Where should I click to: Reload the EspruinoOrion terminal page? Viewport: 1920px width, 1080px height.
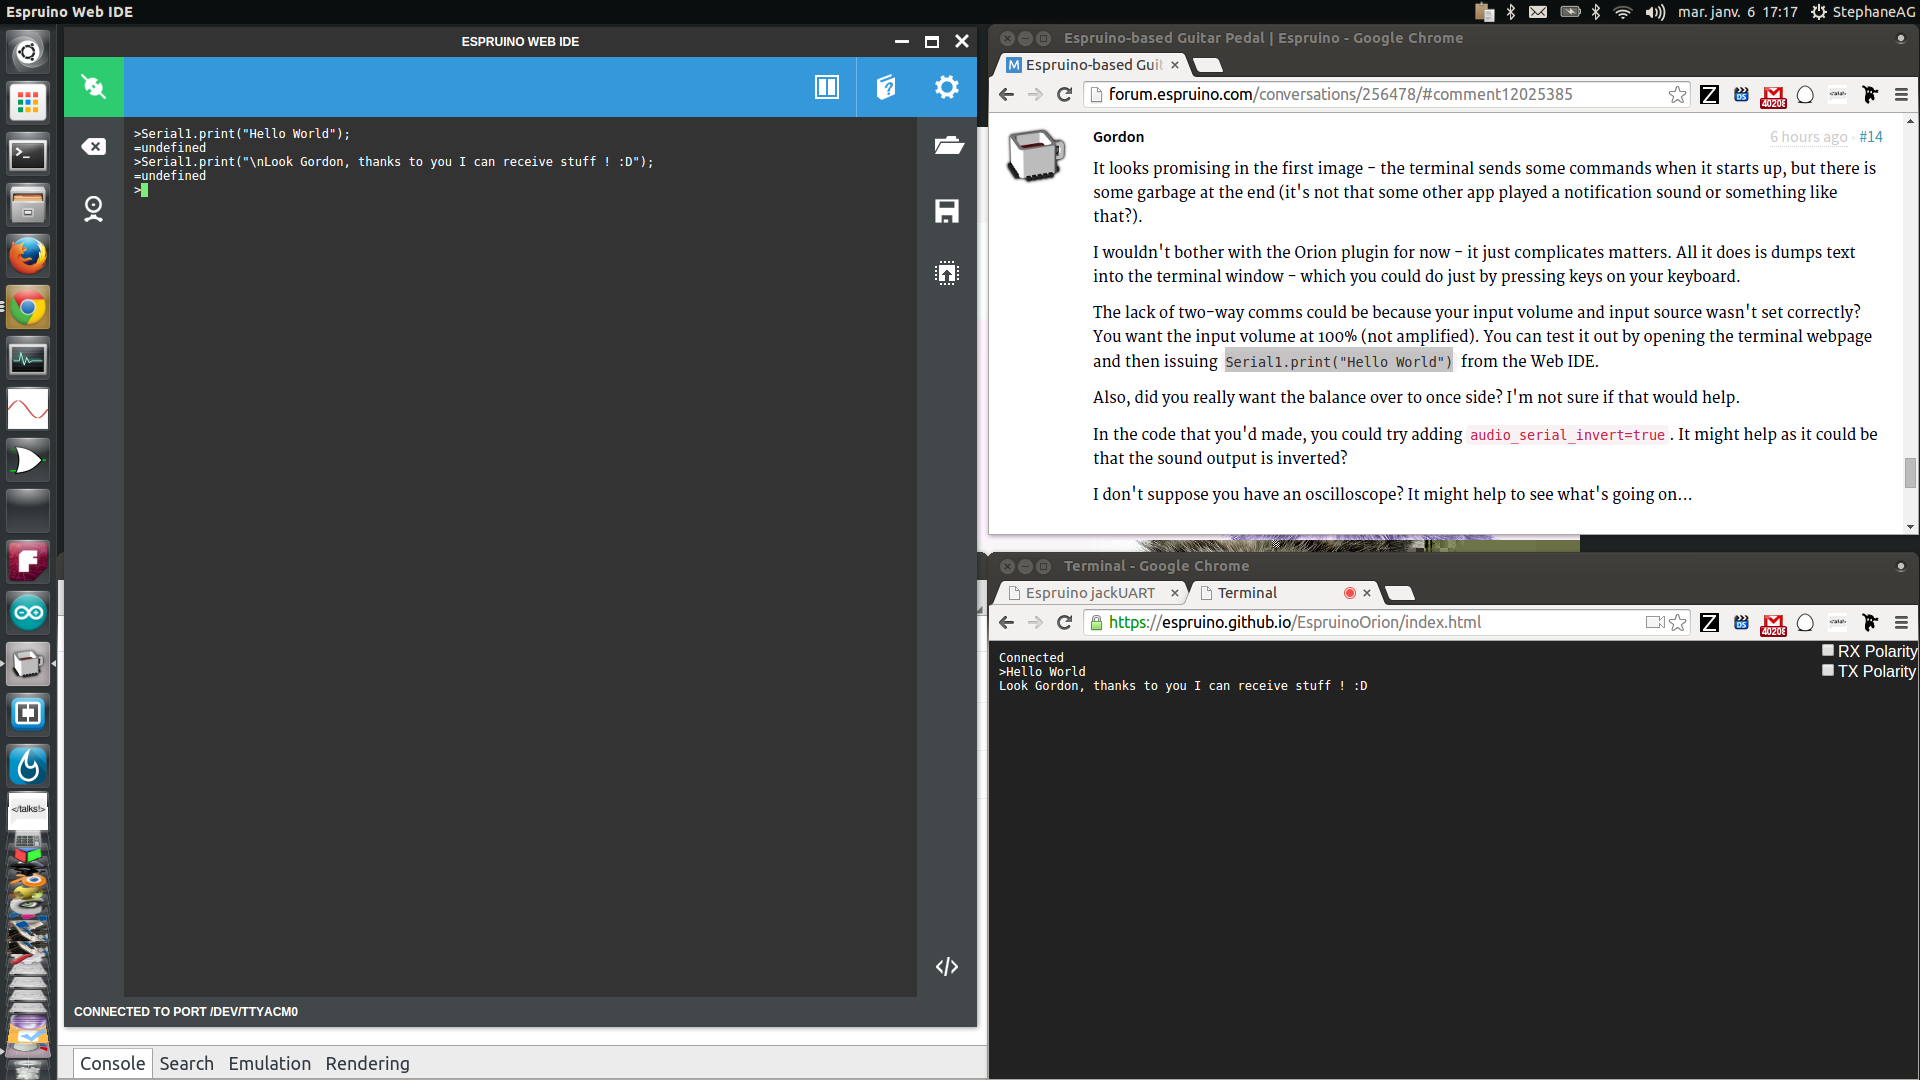tap(1064, 622)
